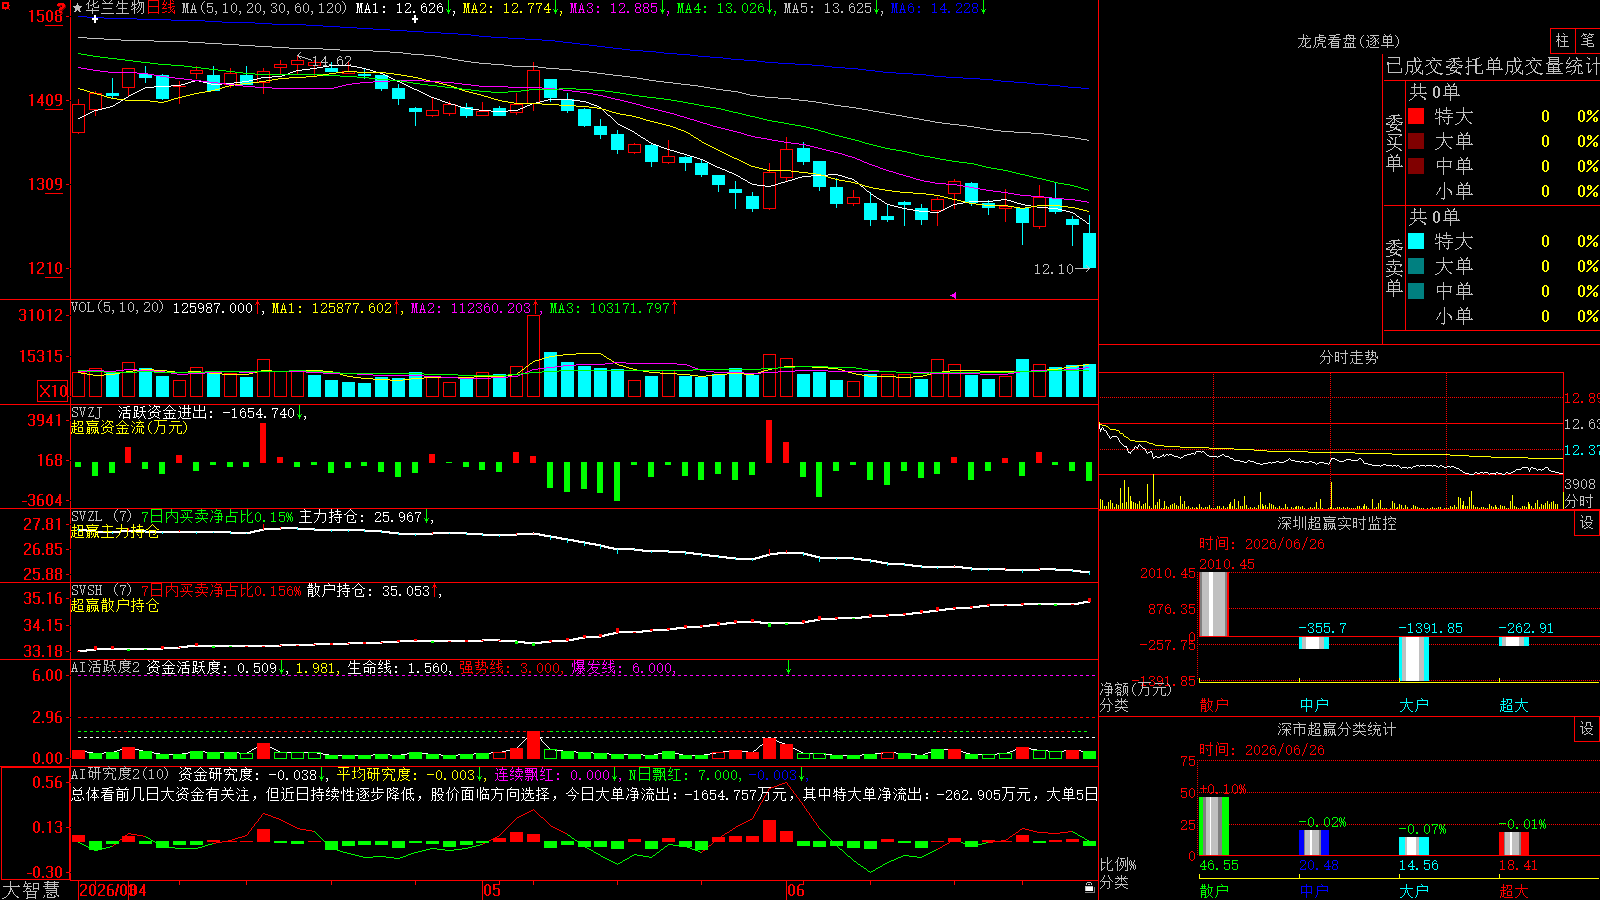Switch order display to 柱 mode
1600x900 pixels.
coord(1562,40)
